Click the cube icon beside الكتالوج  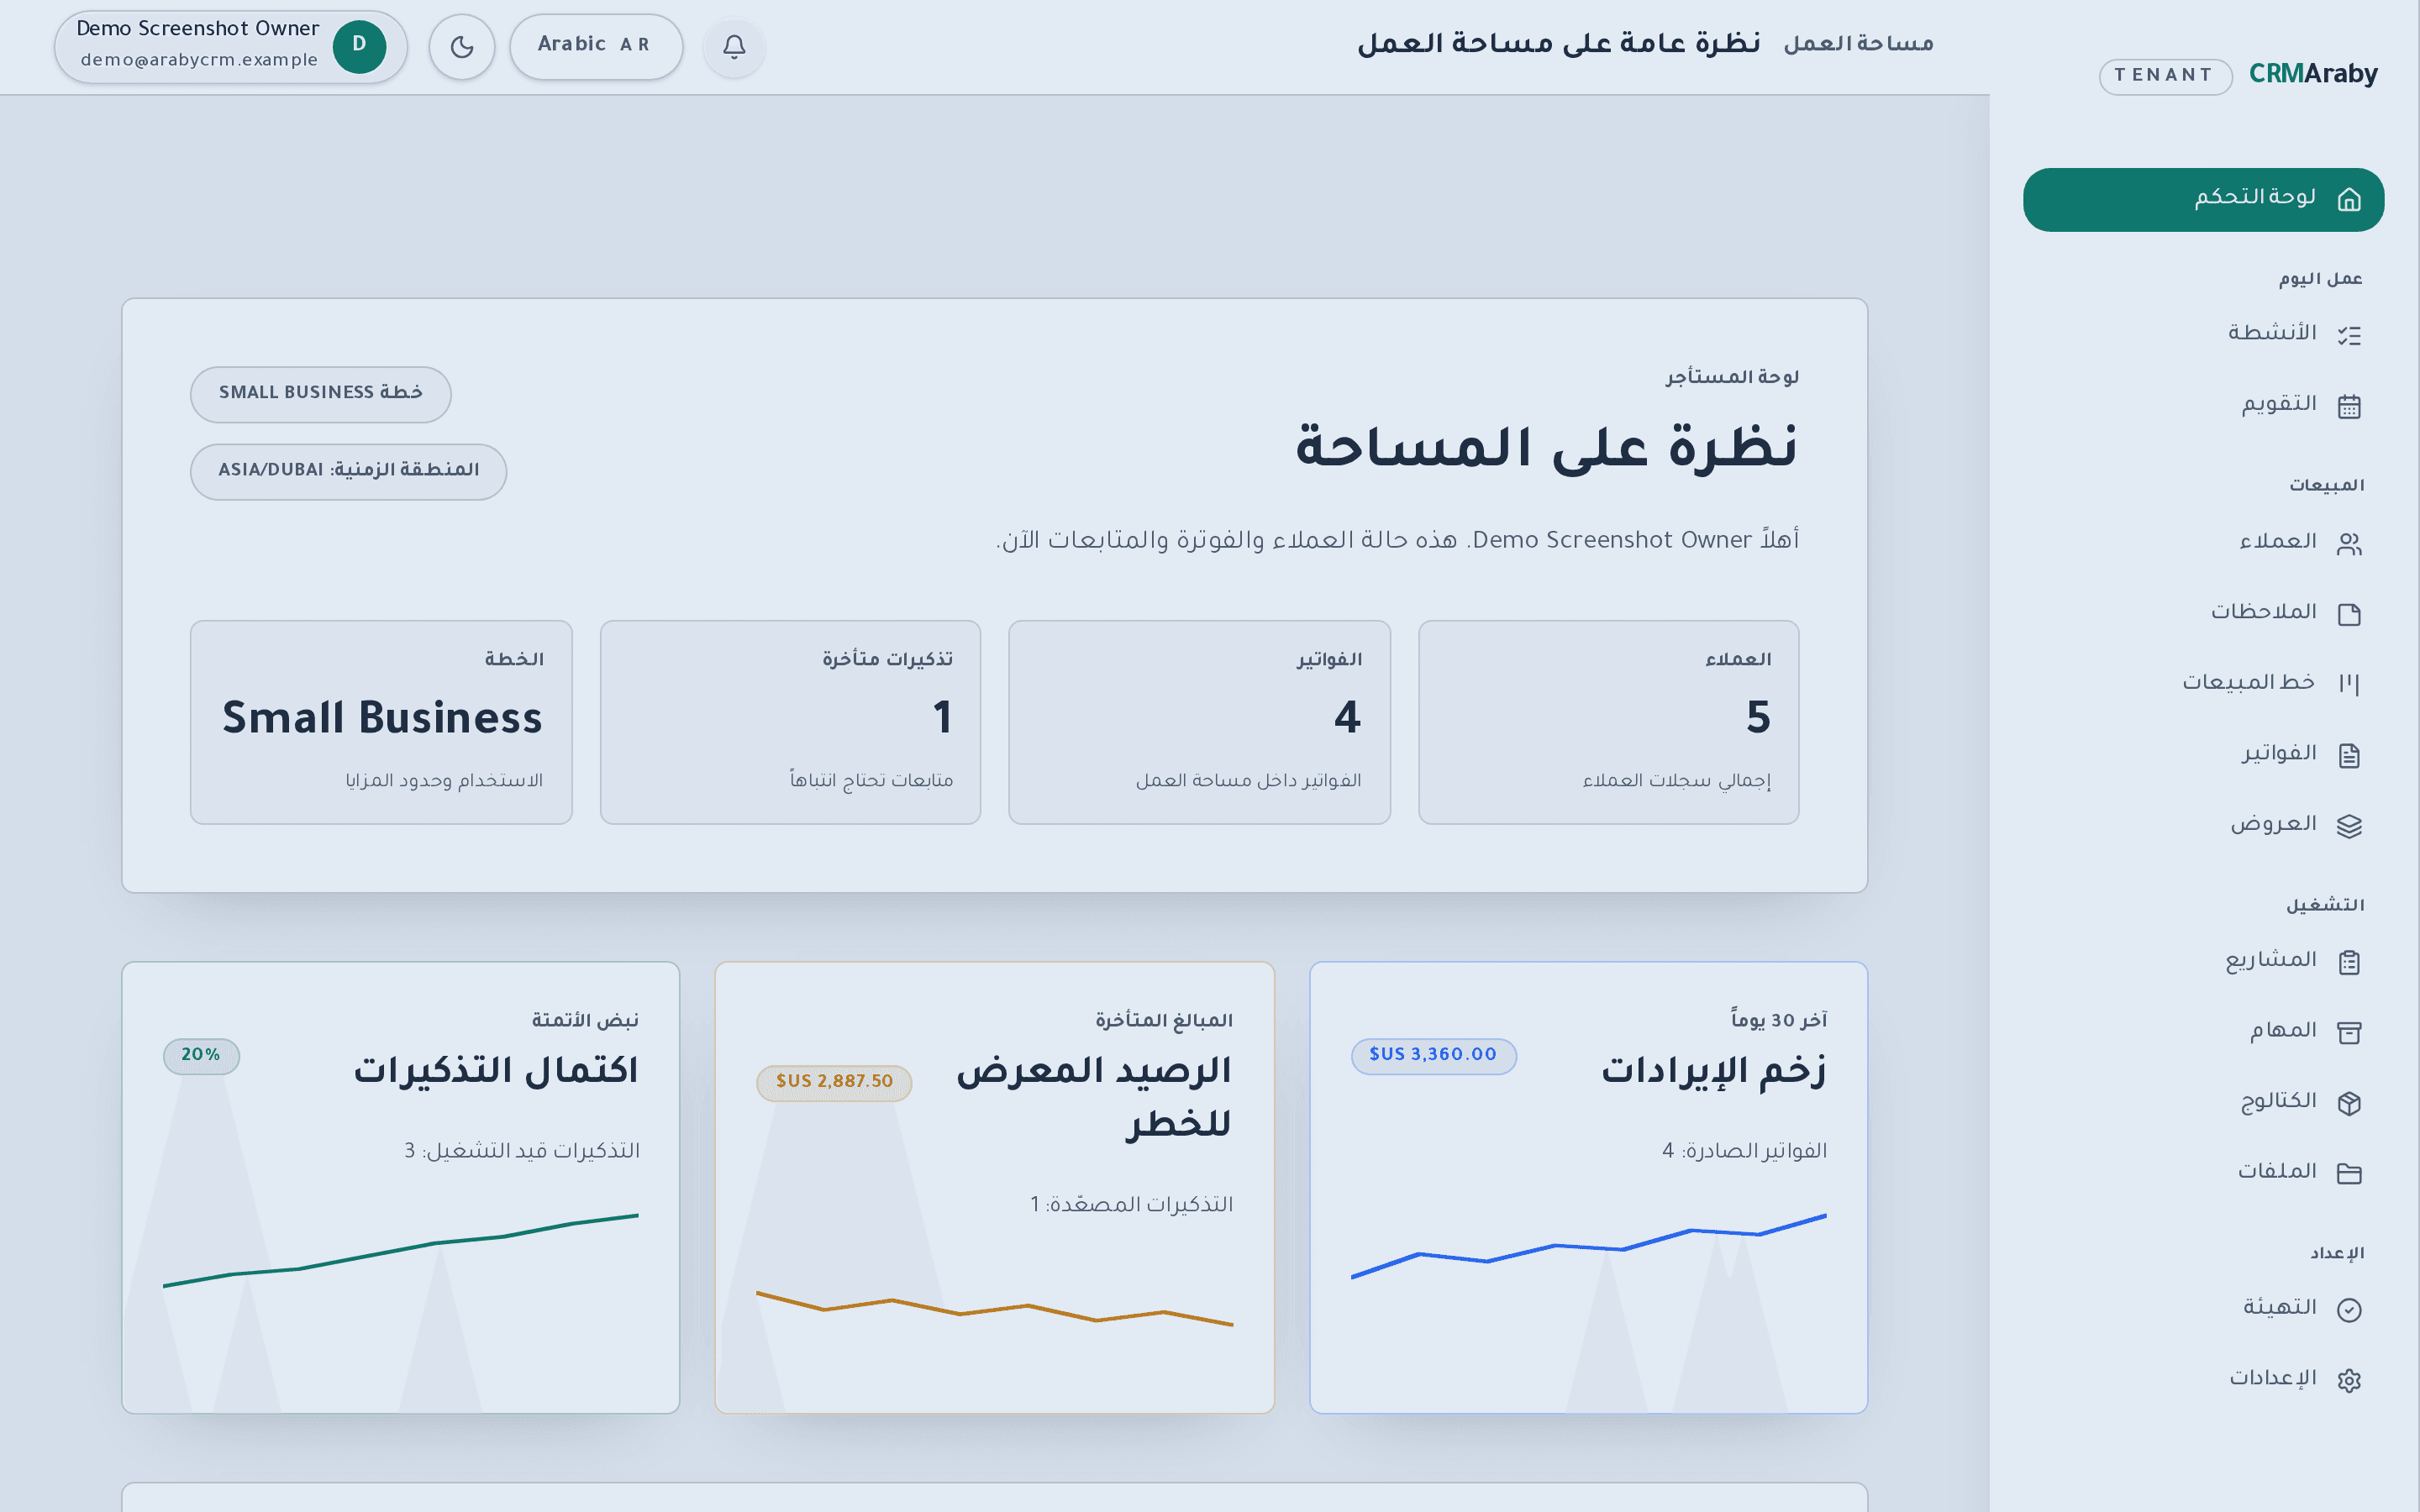pyautogui.click(x=2349, y=1103)
